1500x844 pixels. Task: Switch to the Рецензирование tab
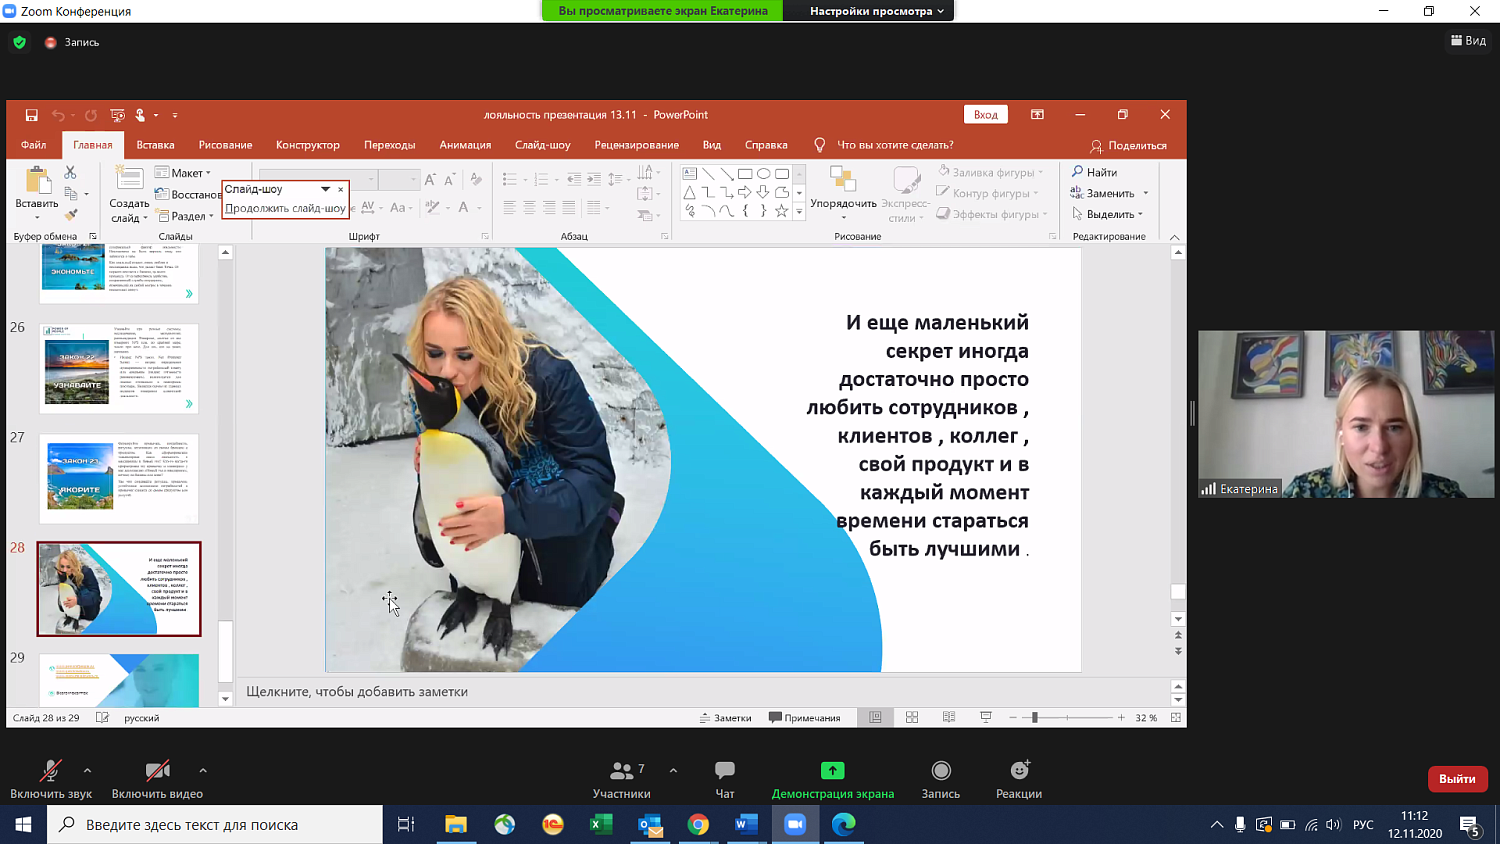coord(637,145)
